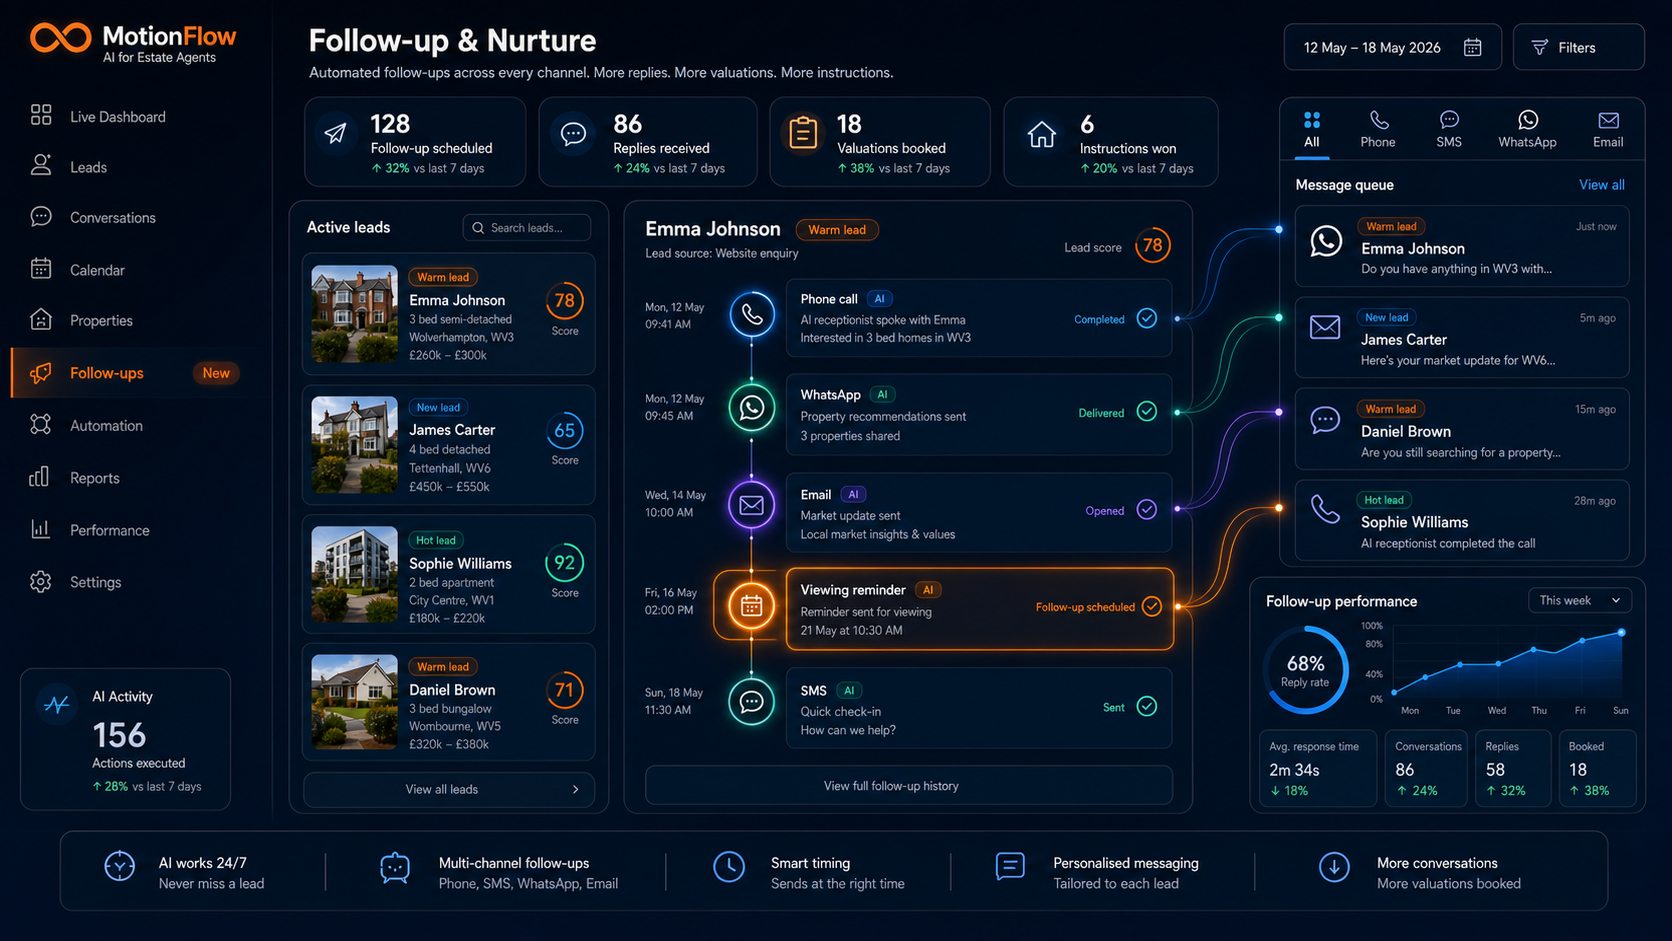Click the AI Activity pulse icon
This screenshot has width=1672, height=941.
coord(57,704)
